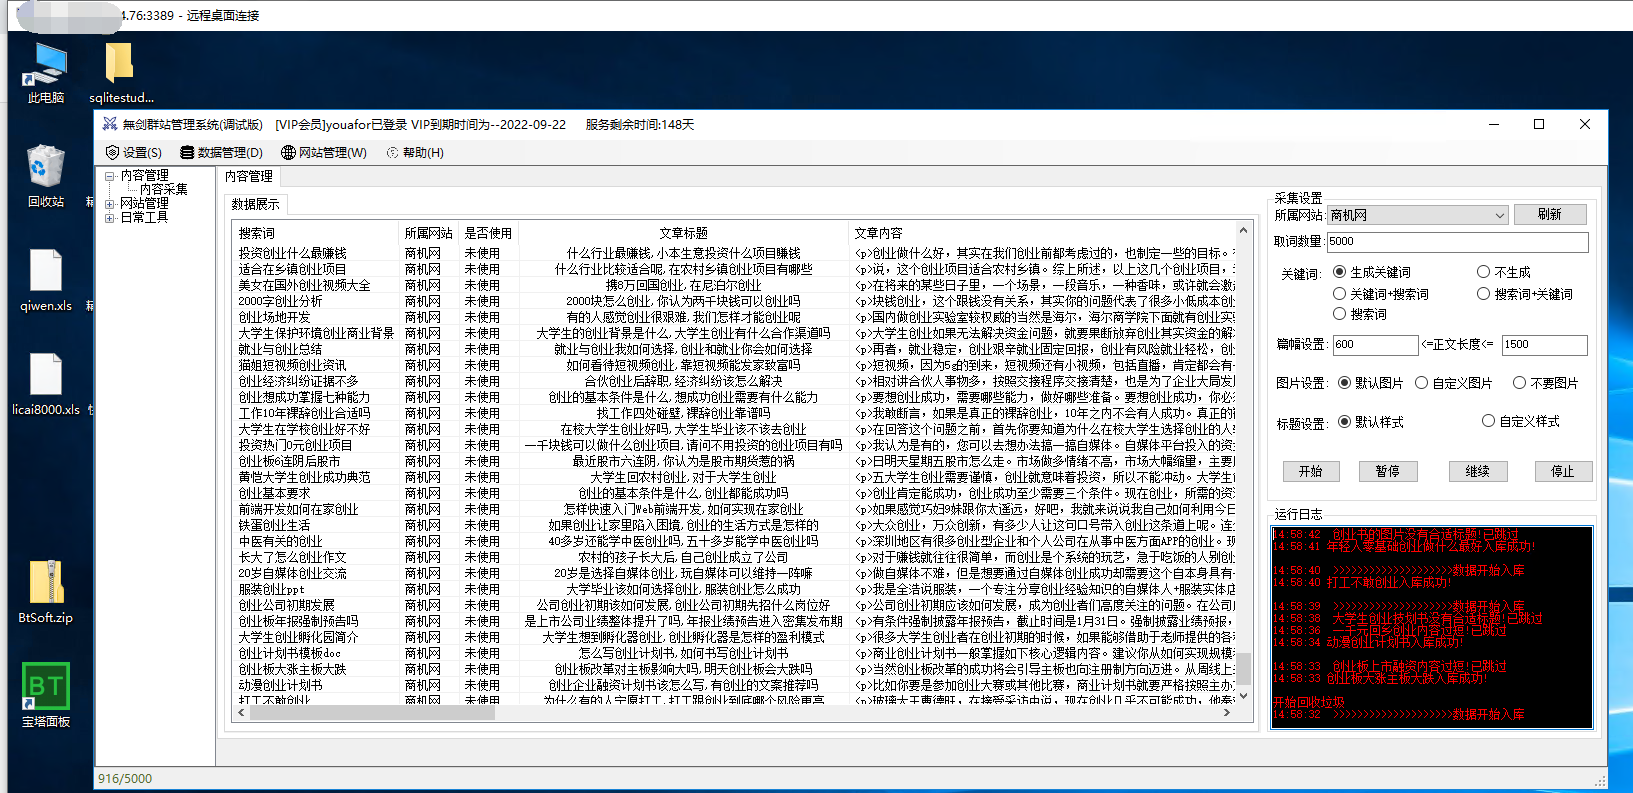The width and height of the screenshot is (1633, 793).
Task: Select the 搜索词 radio option
Action: tap(1360, 314)
